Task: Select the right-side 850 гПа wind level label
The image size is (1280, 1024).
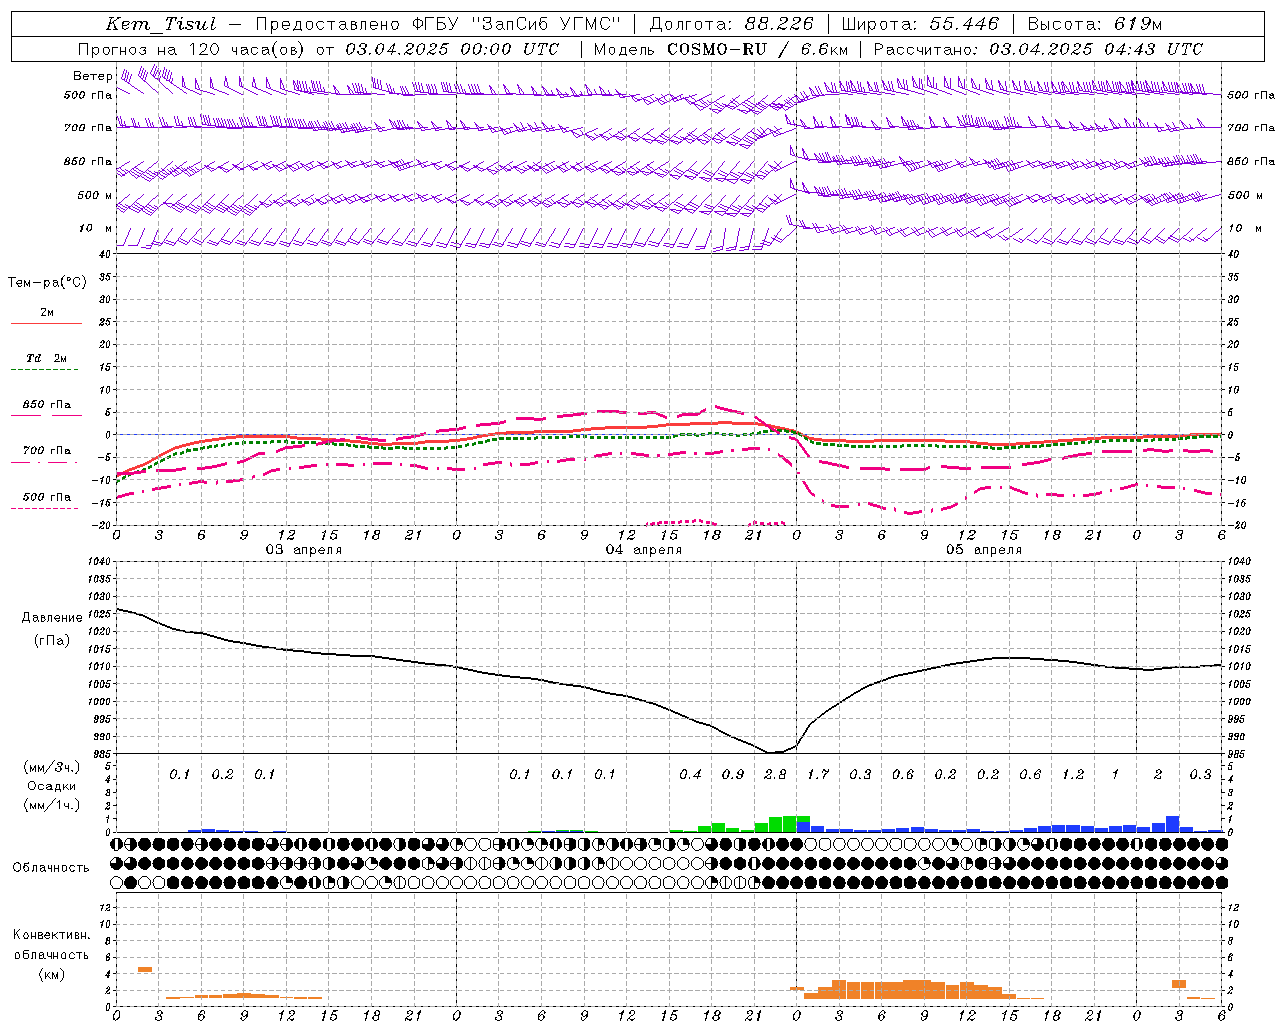Action: click(1251, 161)
